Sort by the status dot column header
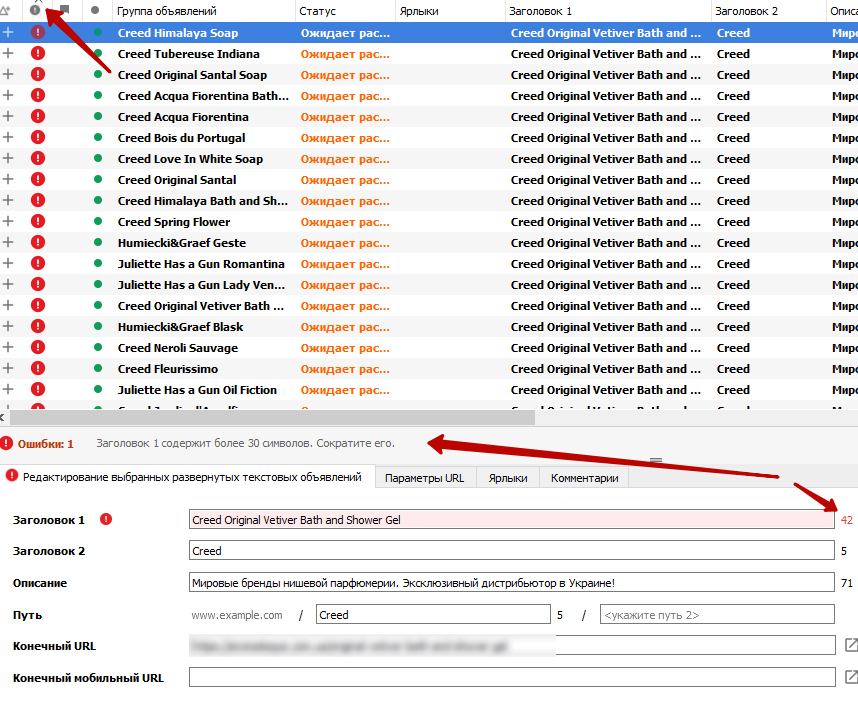The image size is (858, 706). click(95, 10)
